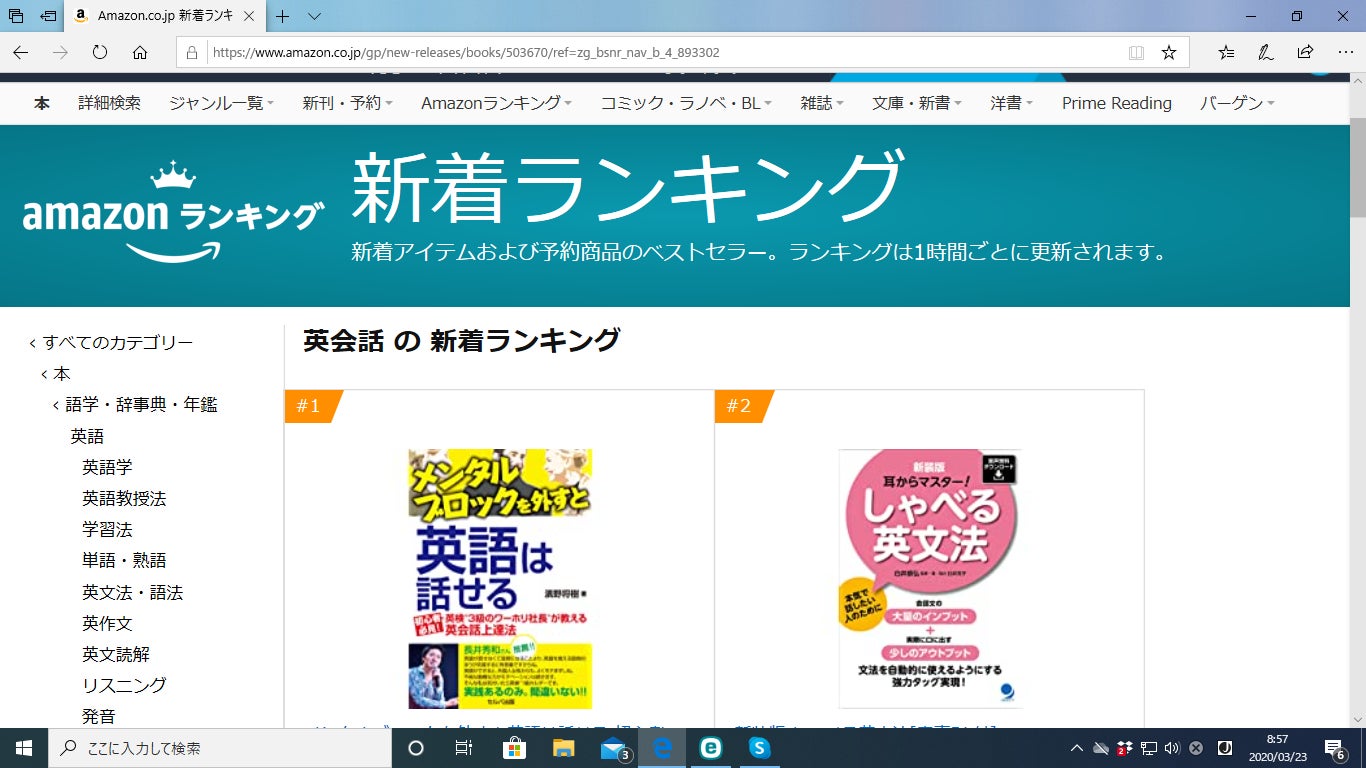Open Task View in the taskbar
The width and height of the screenshot is (1366, 768).
pyautogui.click(x=464, y=748)
